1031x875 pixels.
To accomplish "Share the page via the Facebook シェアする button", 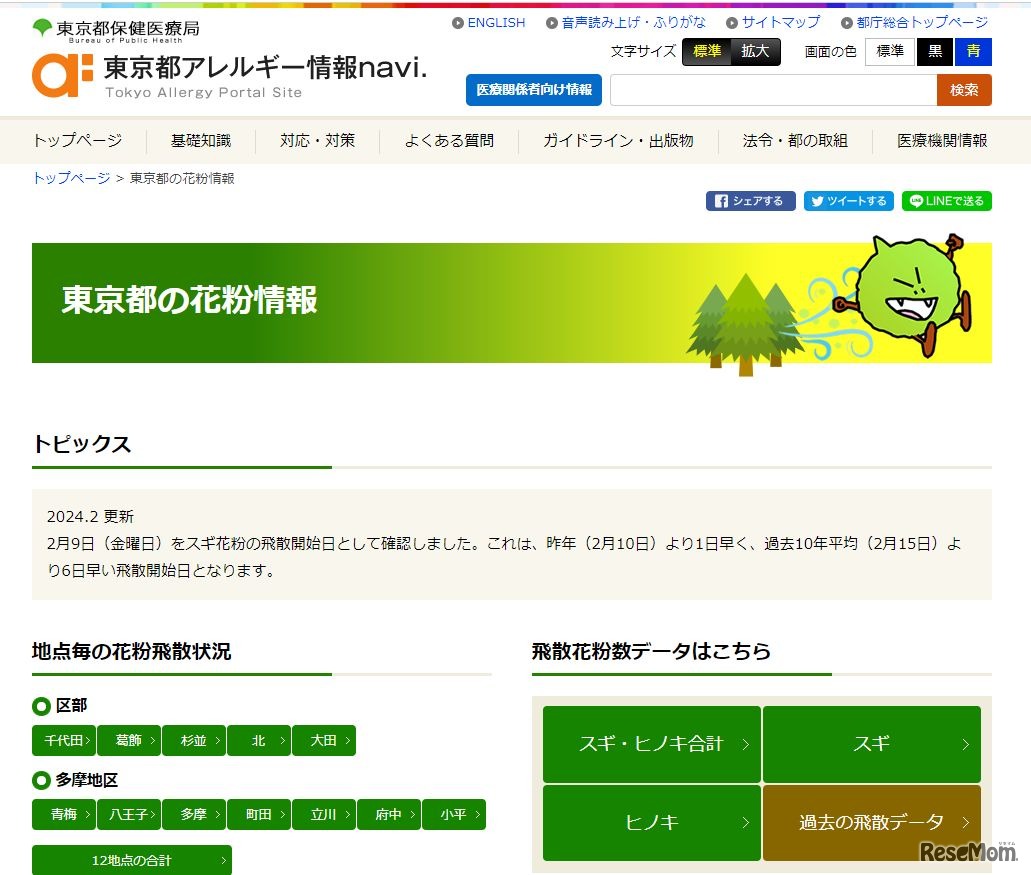I will [x=750, y=201].
